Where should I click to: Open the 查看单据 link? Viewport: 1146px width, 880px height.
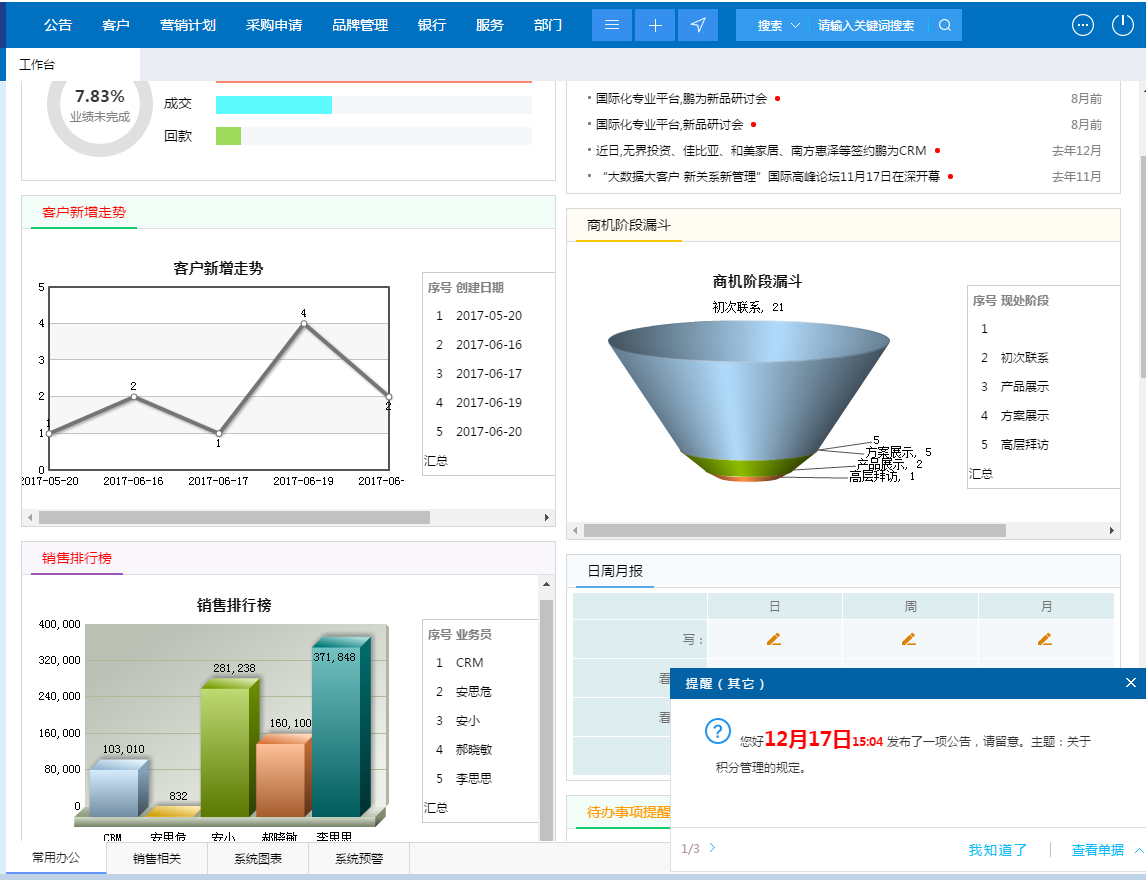pos(1096,849)
